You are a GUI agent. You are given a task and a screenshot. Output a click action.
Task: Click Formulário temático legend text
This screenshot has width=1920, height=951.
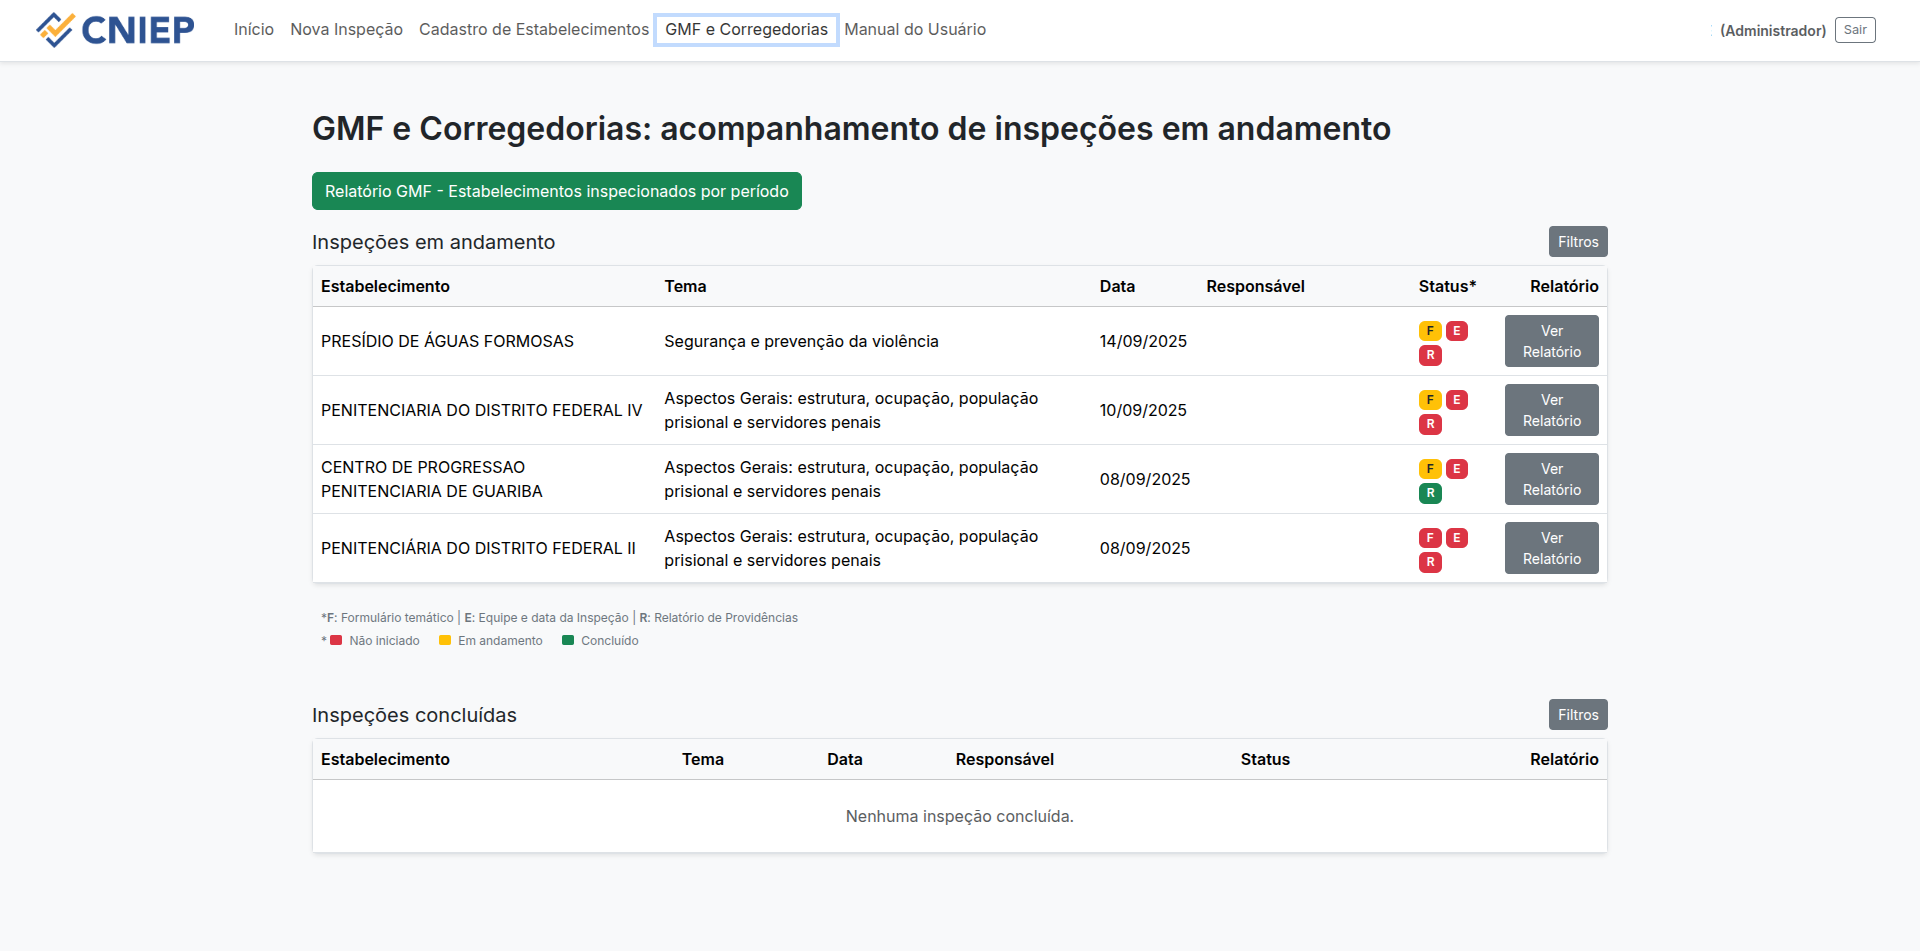[397, 618]
